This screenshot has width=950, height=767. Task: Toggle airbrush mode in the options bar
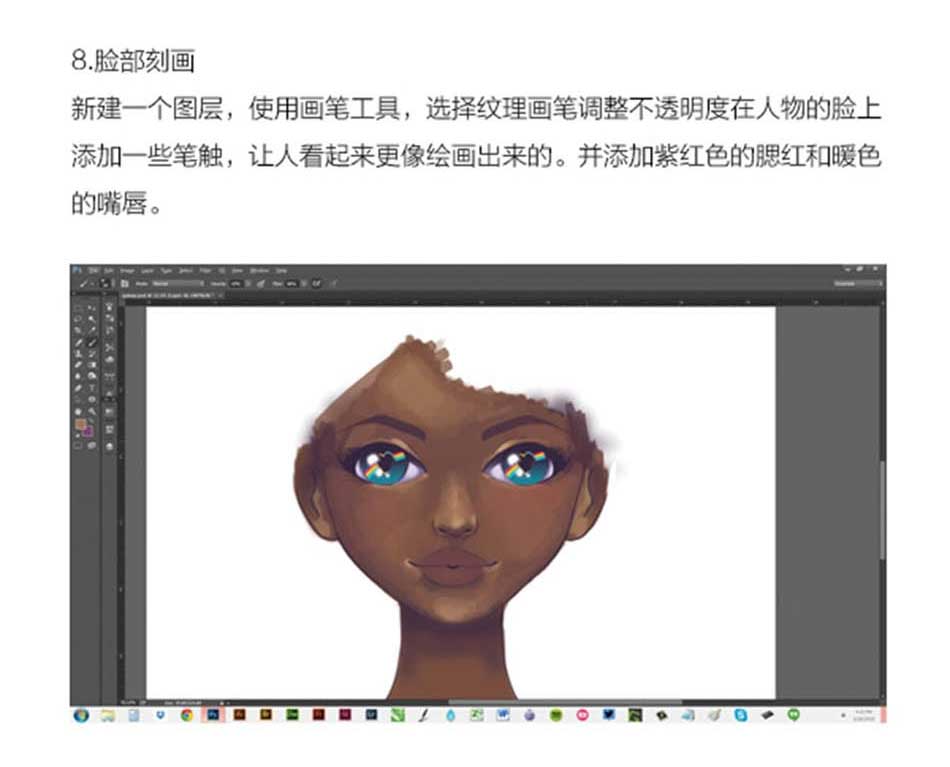pyautogui.click(x=317, y=283)
